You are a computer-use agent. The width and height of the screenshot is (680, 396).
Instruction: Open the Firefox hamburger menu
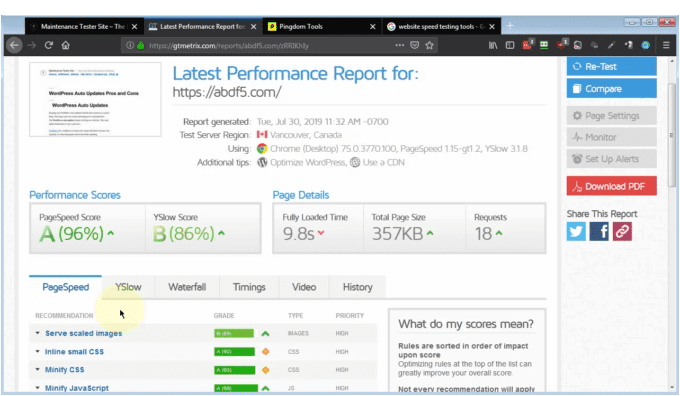(666, 45)
